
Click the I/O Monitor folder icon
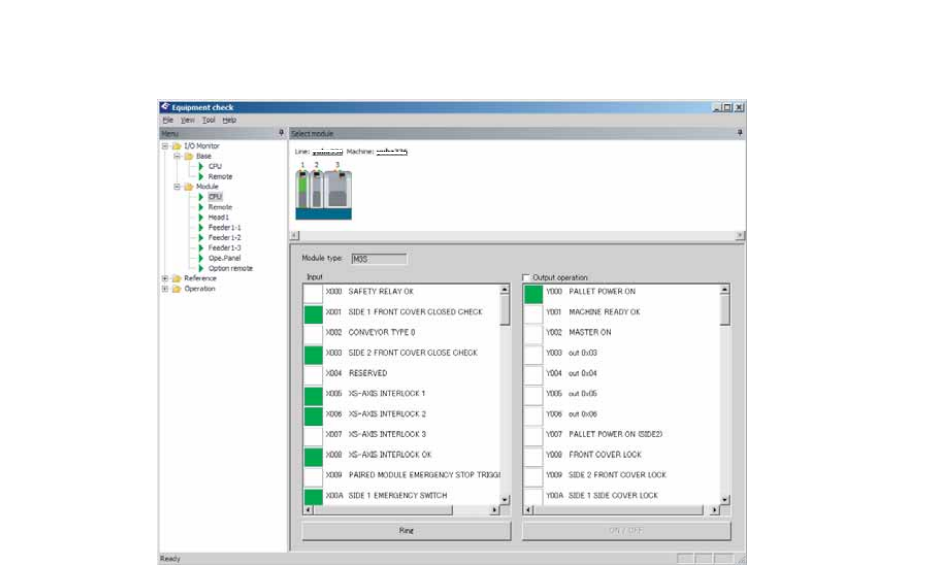tap(177, 146)
